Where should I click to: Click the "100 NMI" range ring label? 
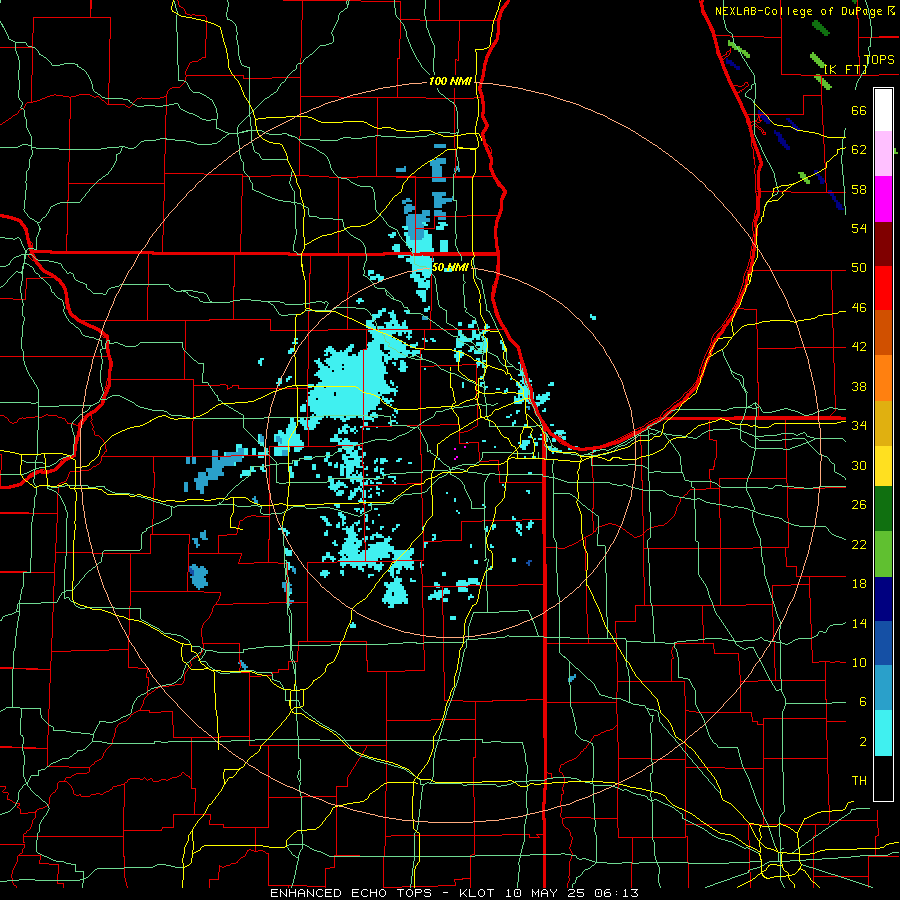click(450, 81)
